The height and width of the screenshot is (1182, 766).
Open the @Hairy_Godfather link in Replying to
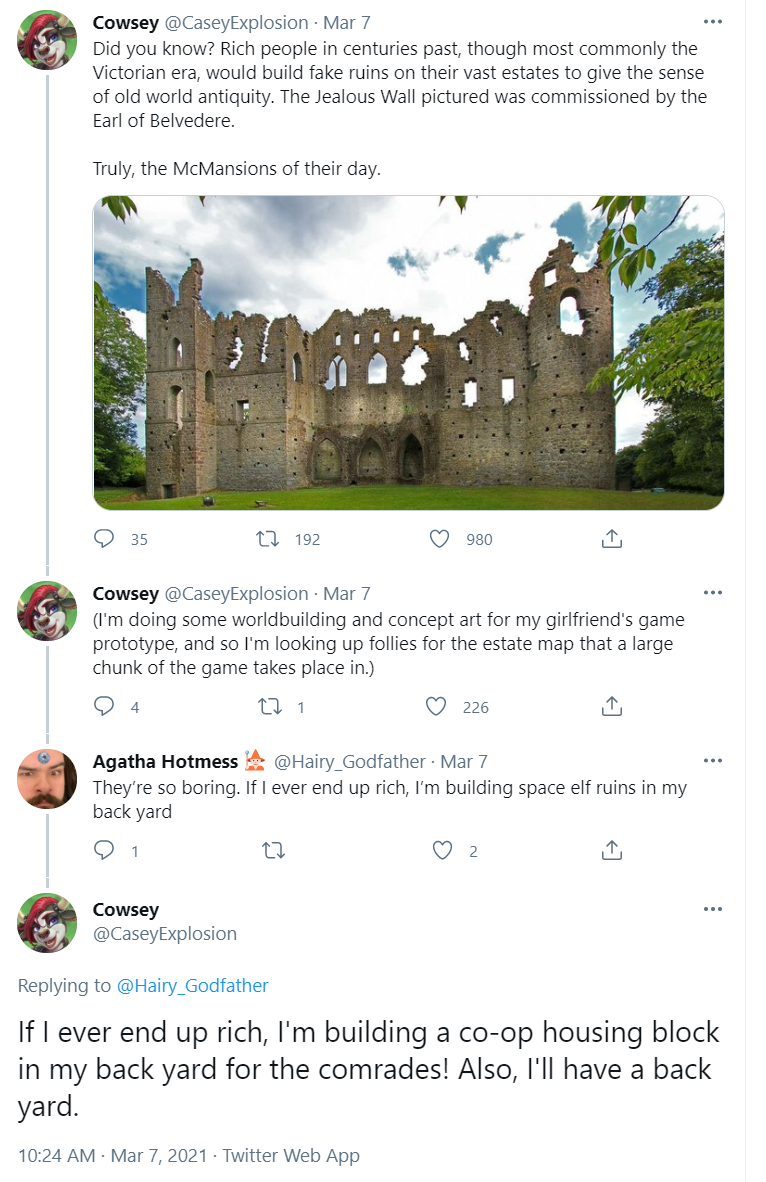click(192, 985)
